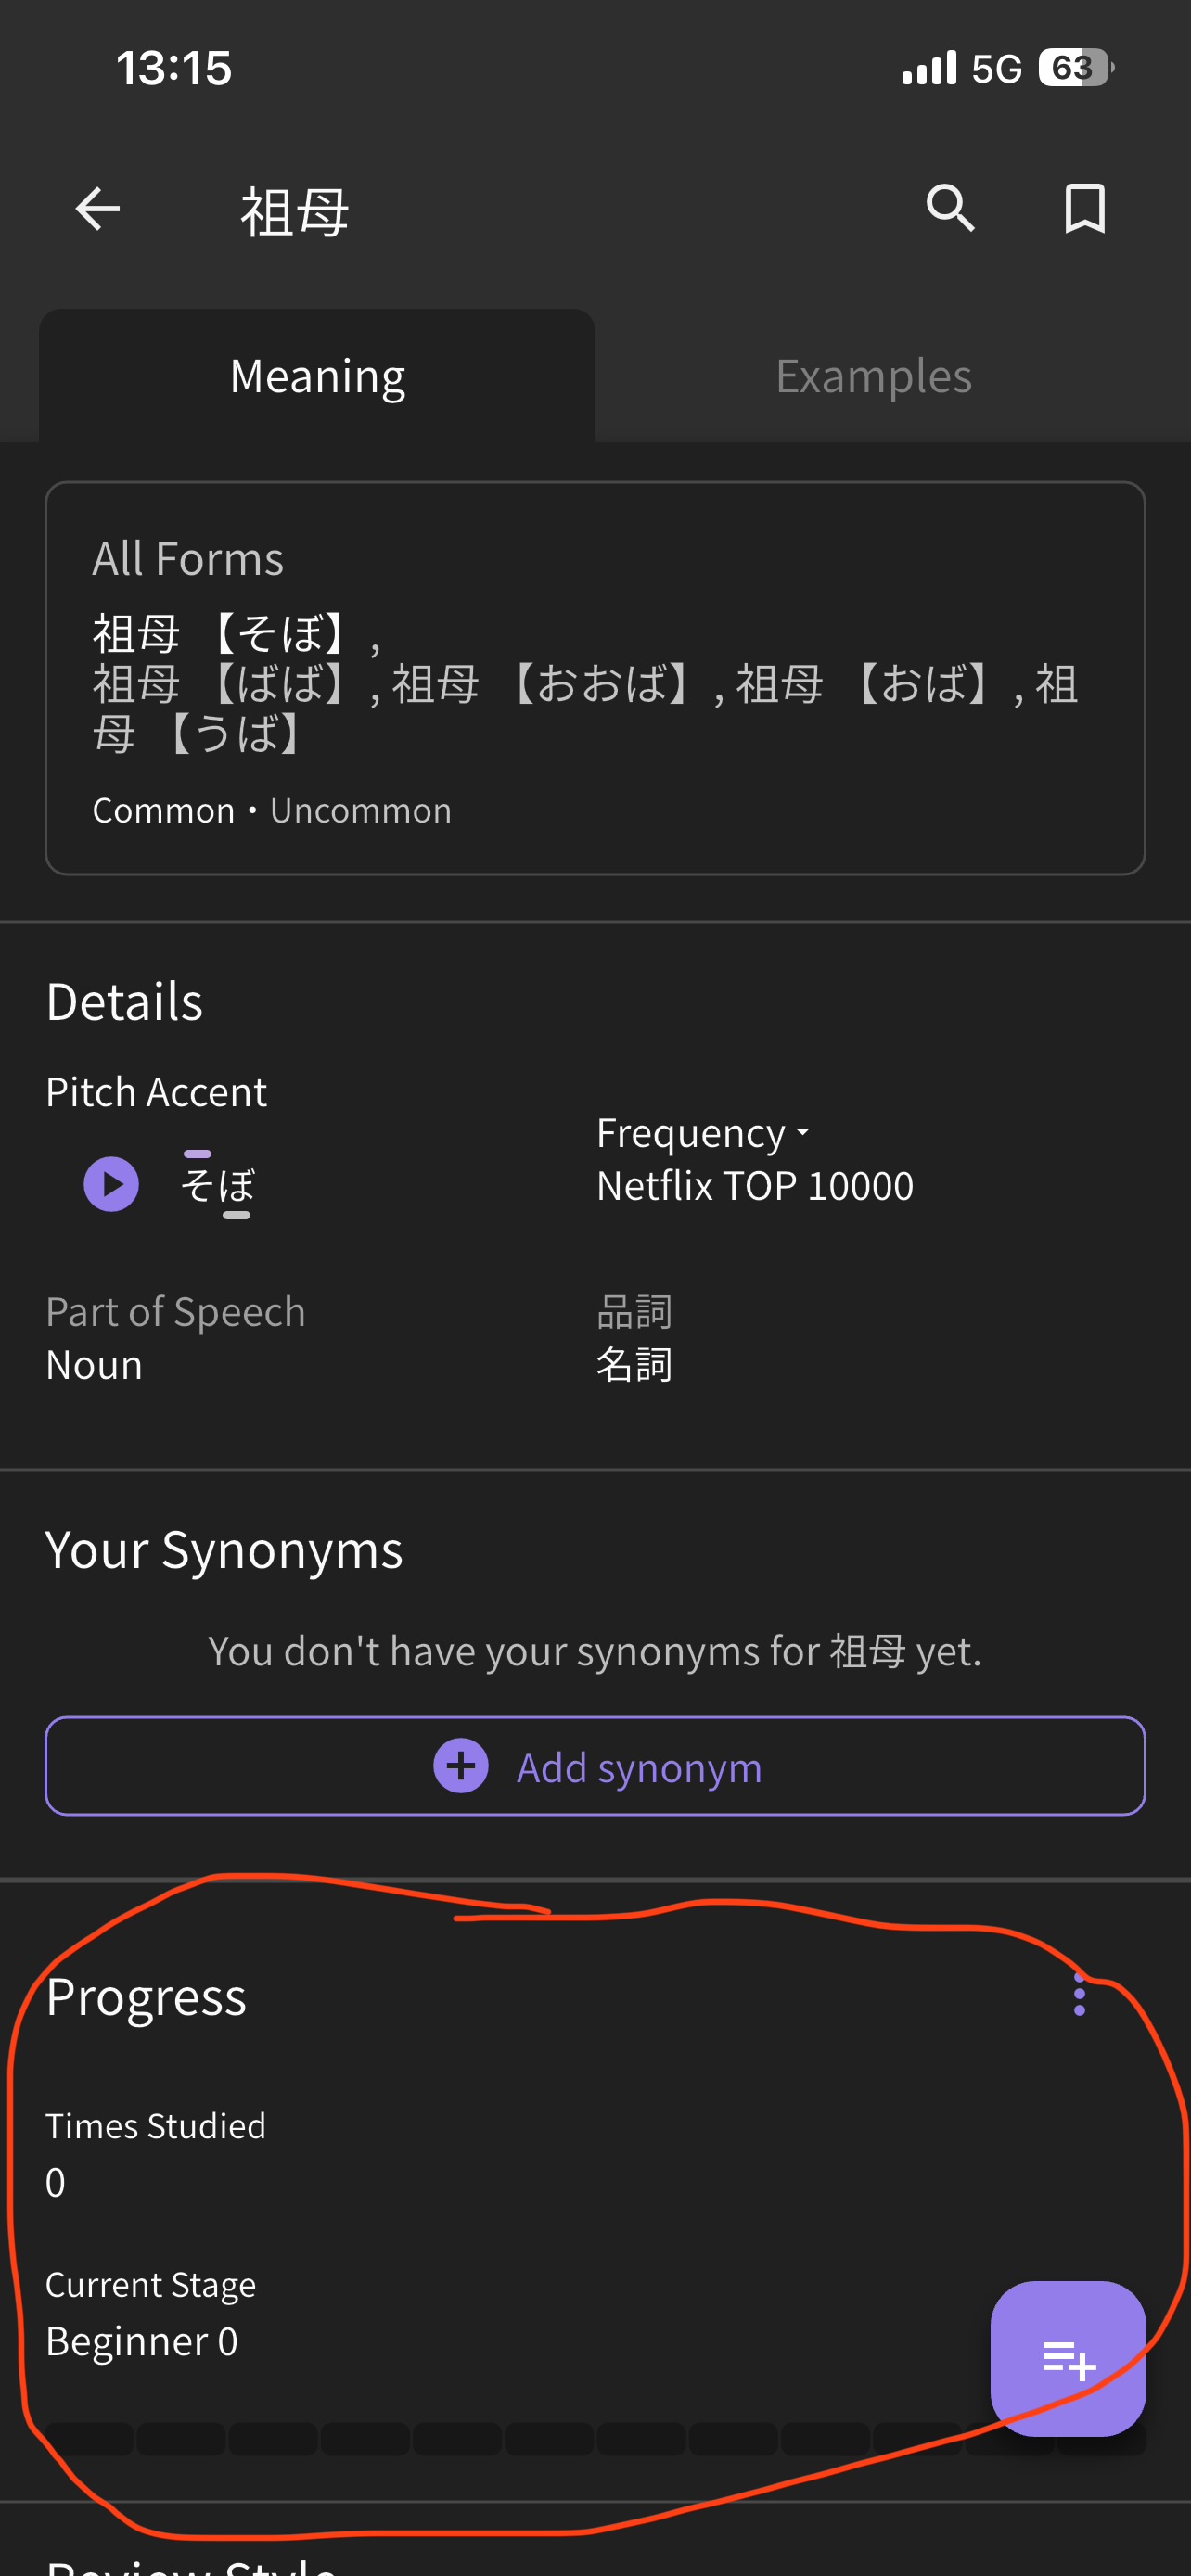Tap the そぼ pitch accent reading
This screenshot has width=1191, height=2576.
coord(218,1186)
